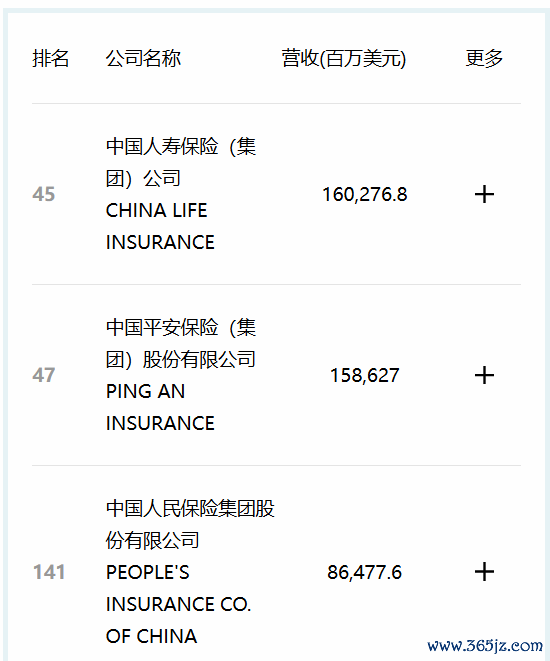Image resolution: width=550 pixels, height=661 pixels.
Task: Click PEOPLE'S INSURANCE CO. OF CHINA text
Action: coord(178,604)
